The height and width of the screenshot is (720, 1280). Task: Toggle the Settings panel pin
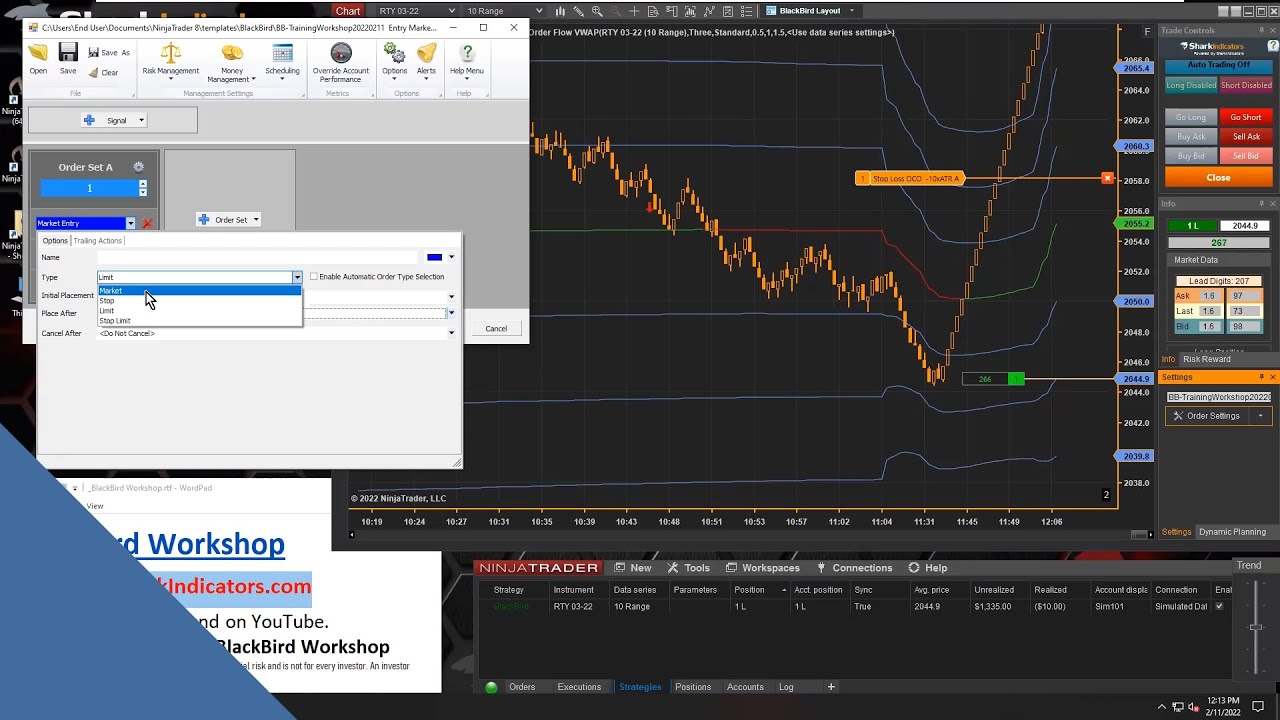click(1260, 377)
